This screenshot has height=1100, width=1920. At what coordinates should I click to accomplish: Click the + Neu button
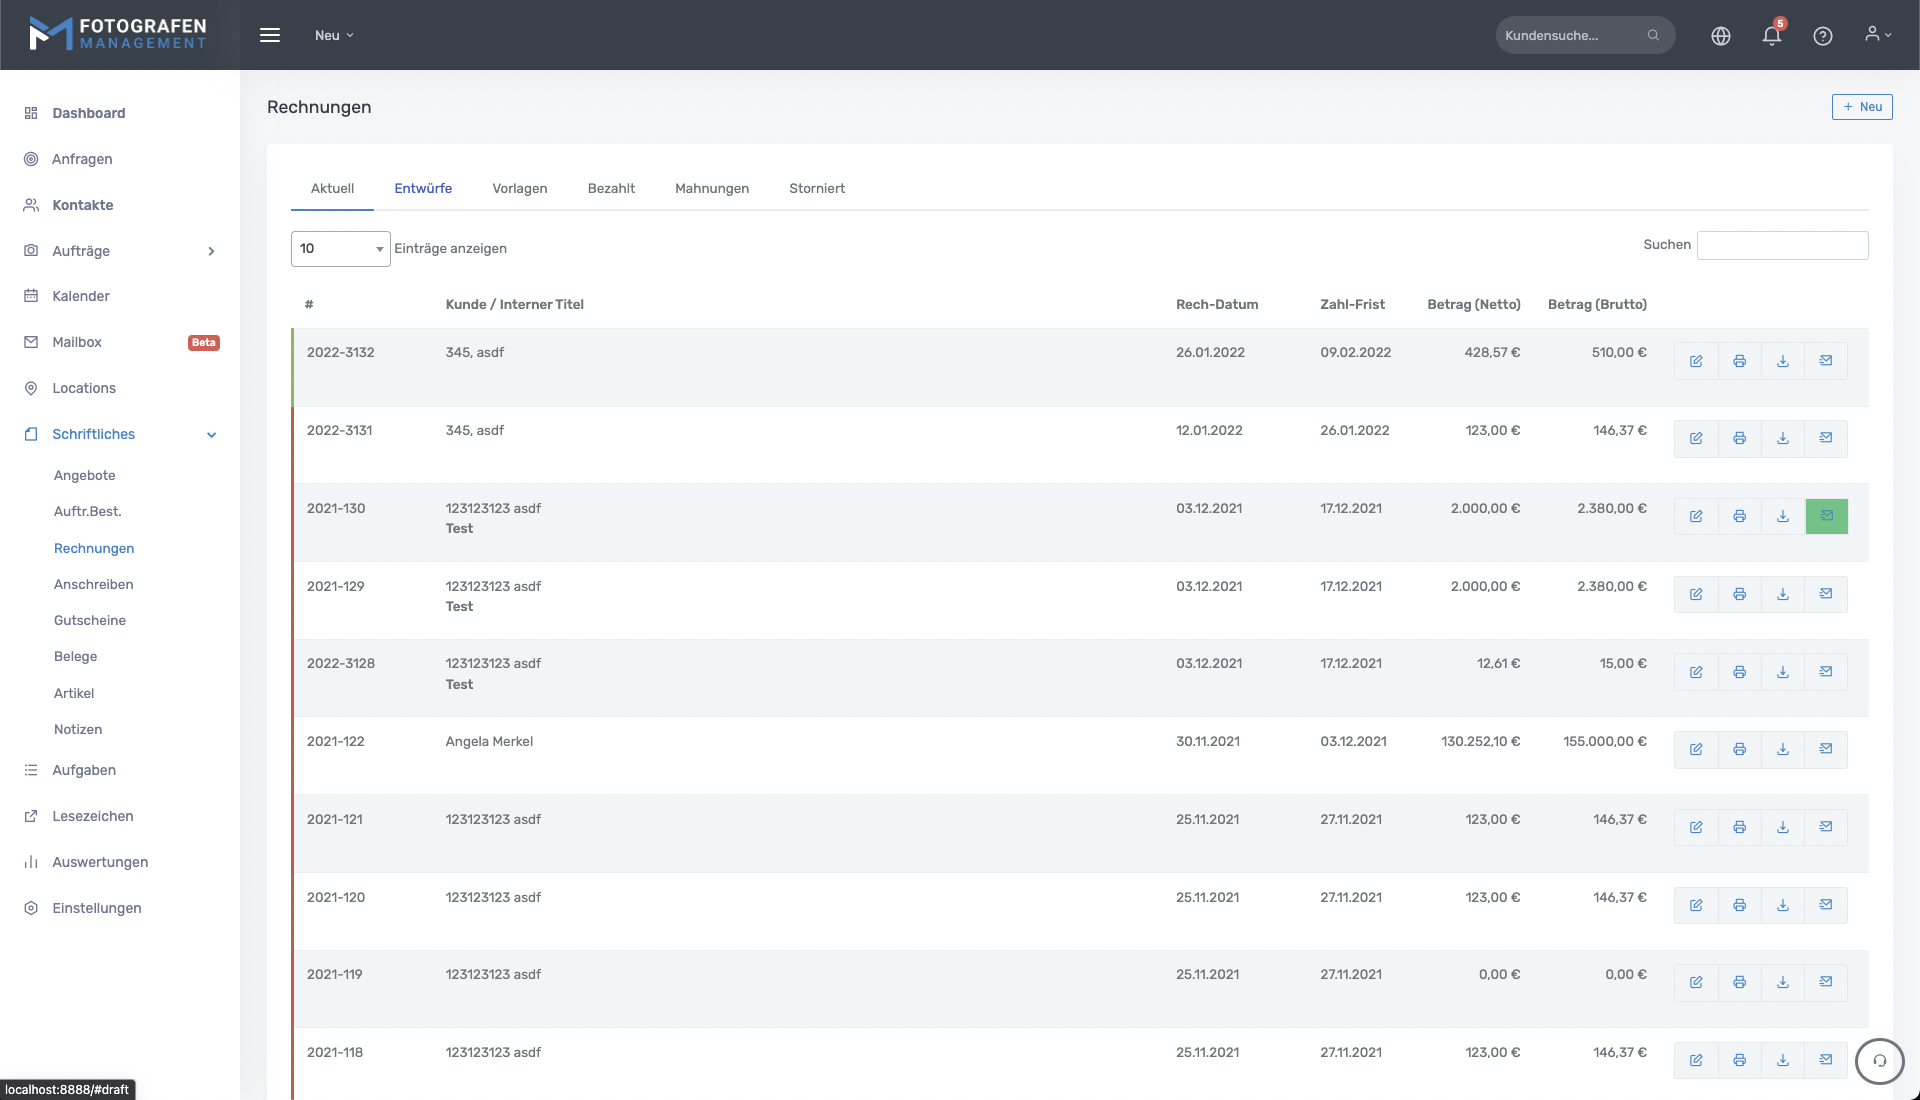pos(1861,107)
